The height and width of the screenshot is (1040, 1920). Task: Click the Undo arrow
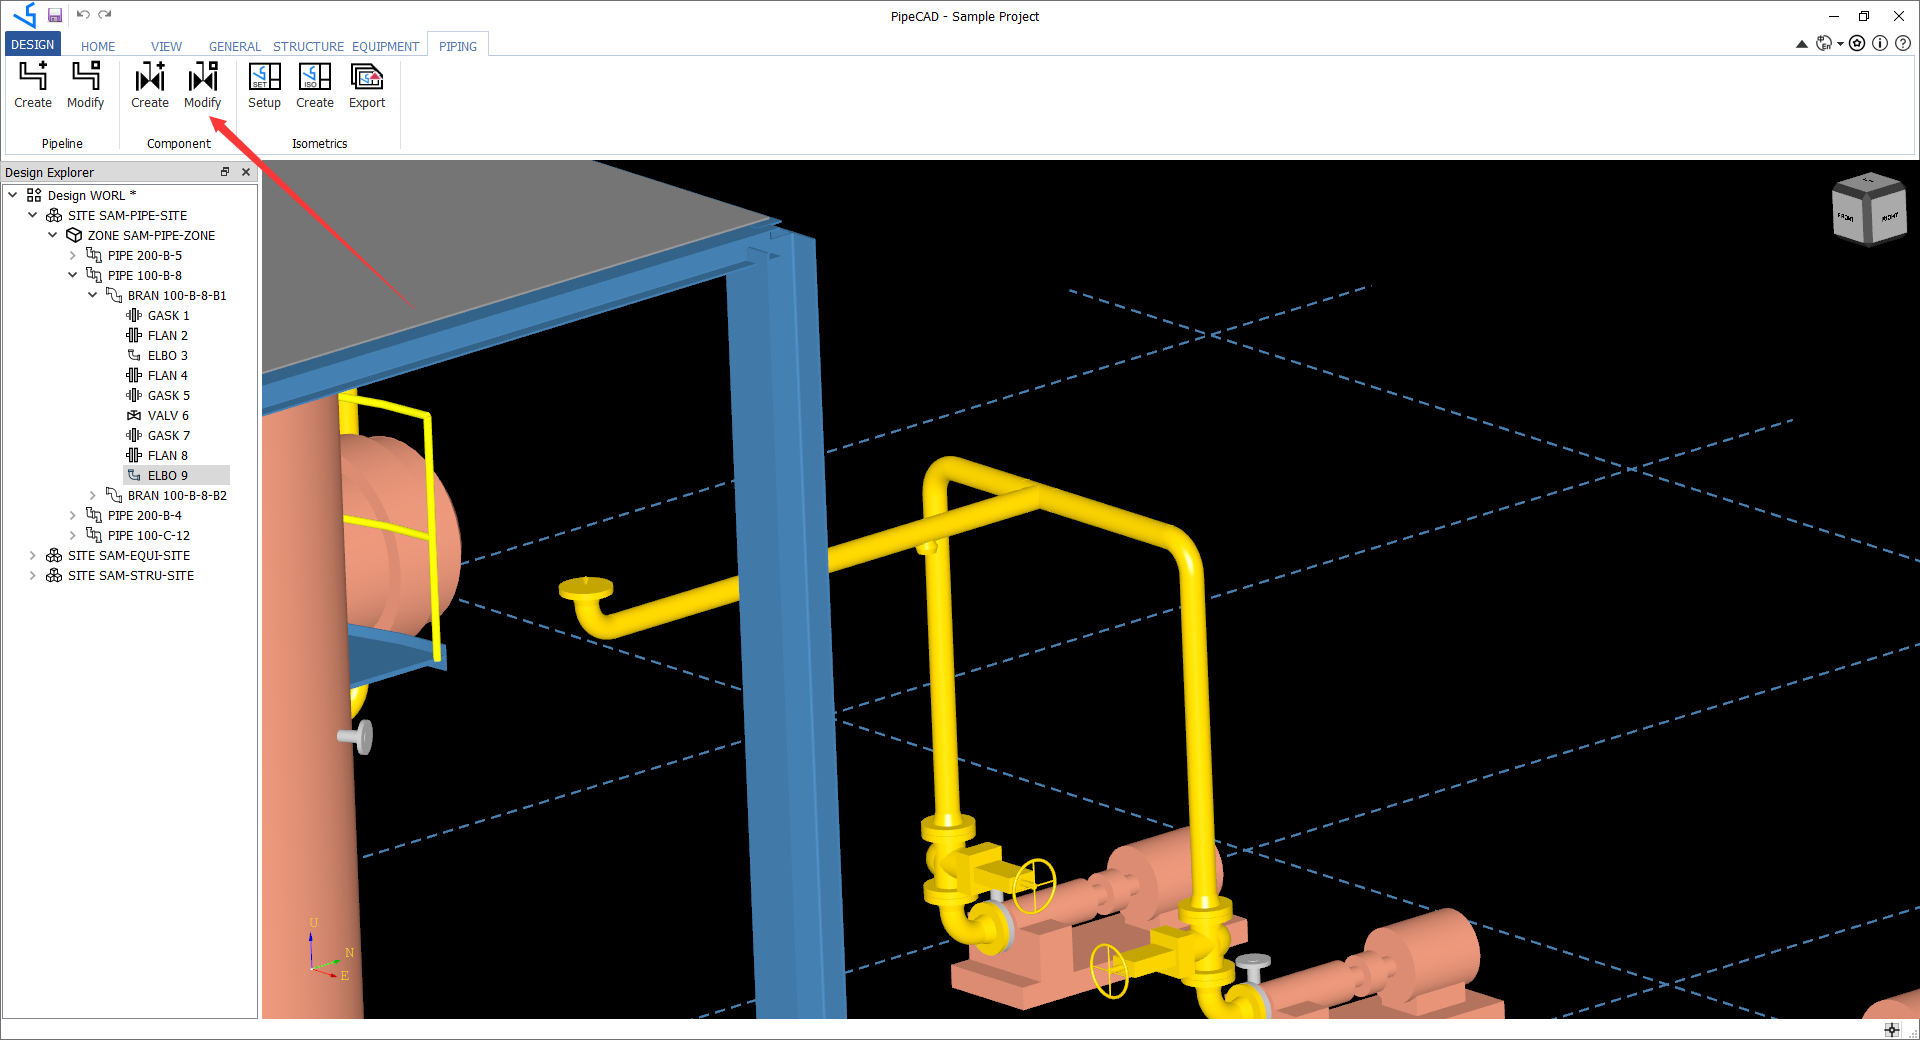[85, 14]
